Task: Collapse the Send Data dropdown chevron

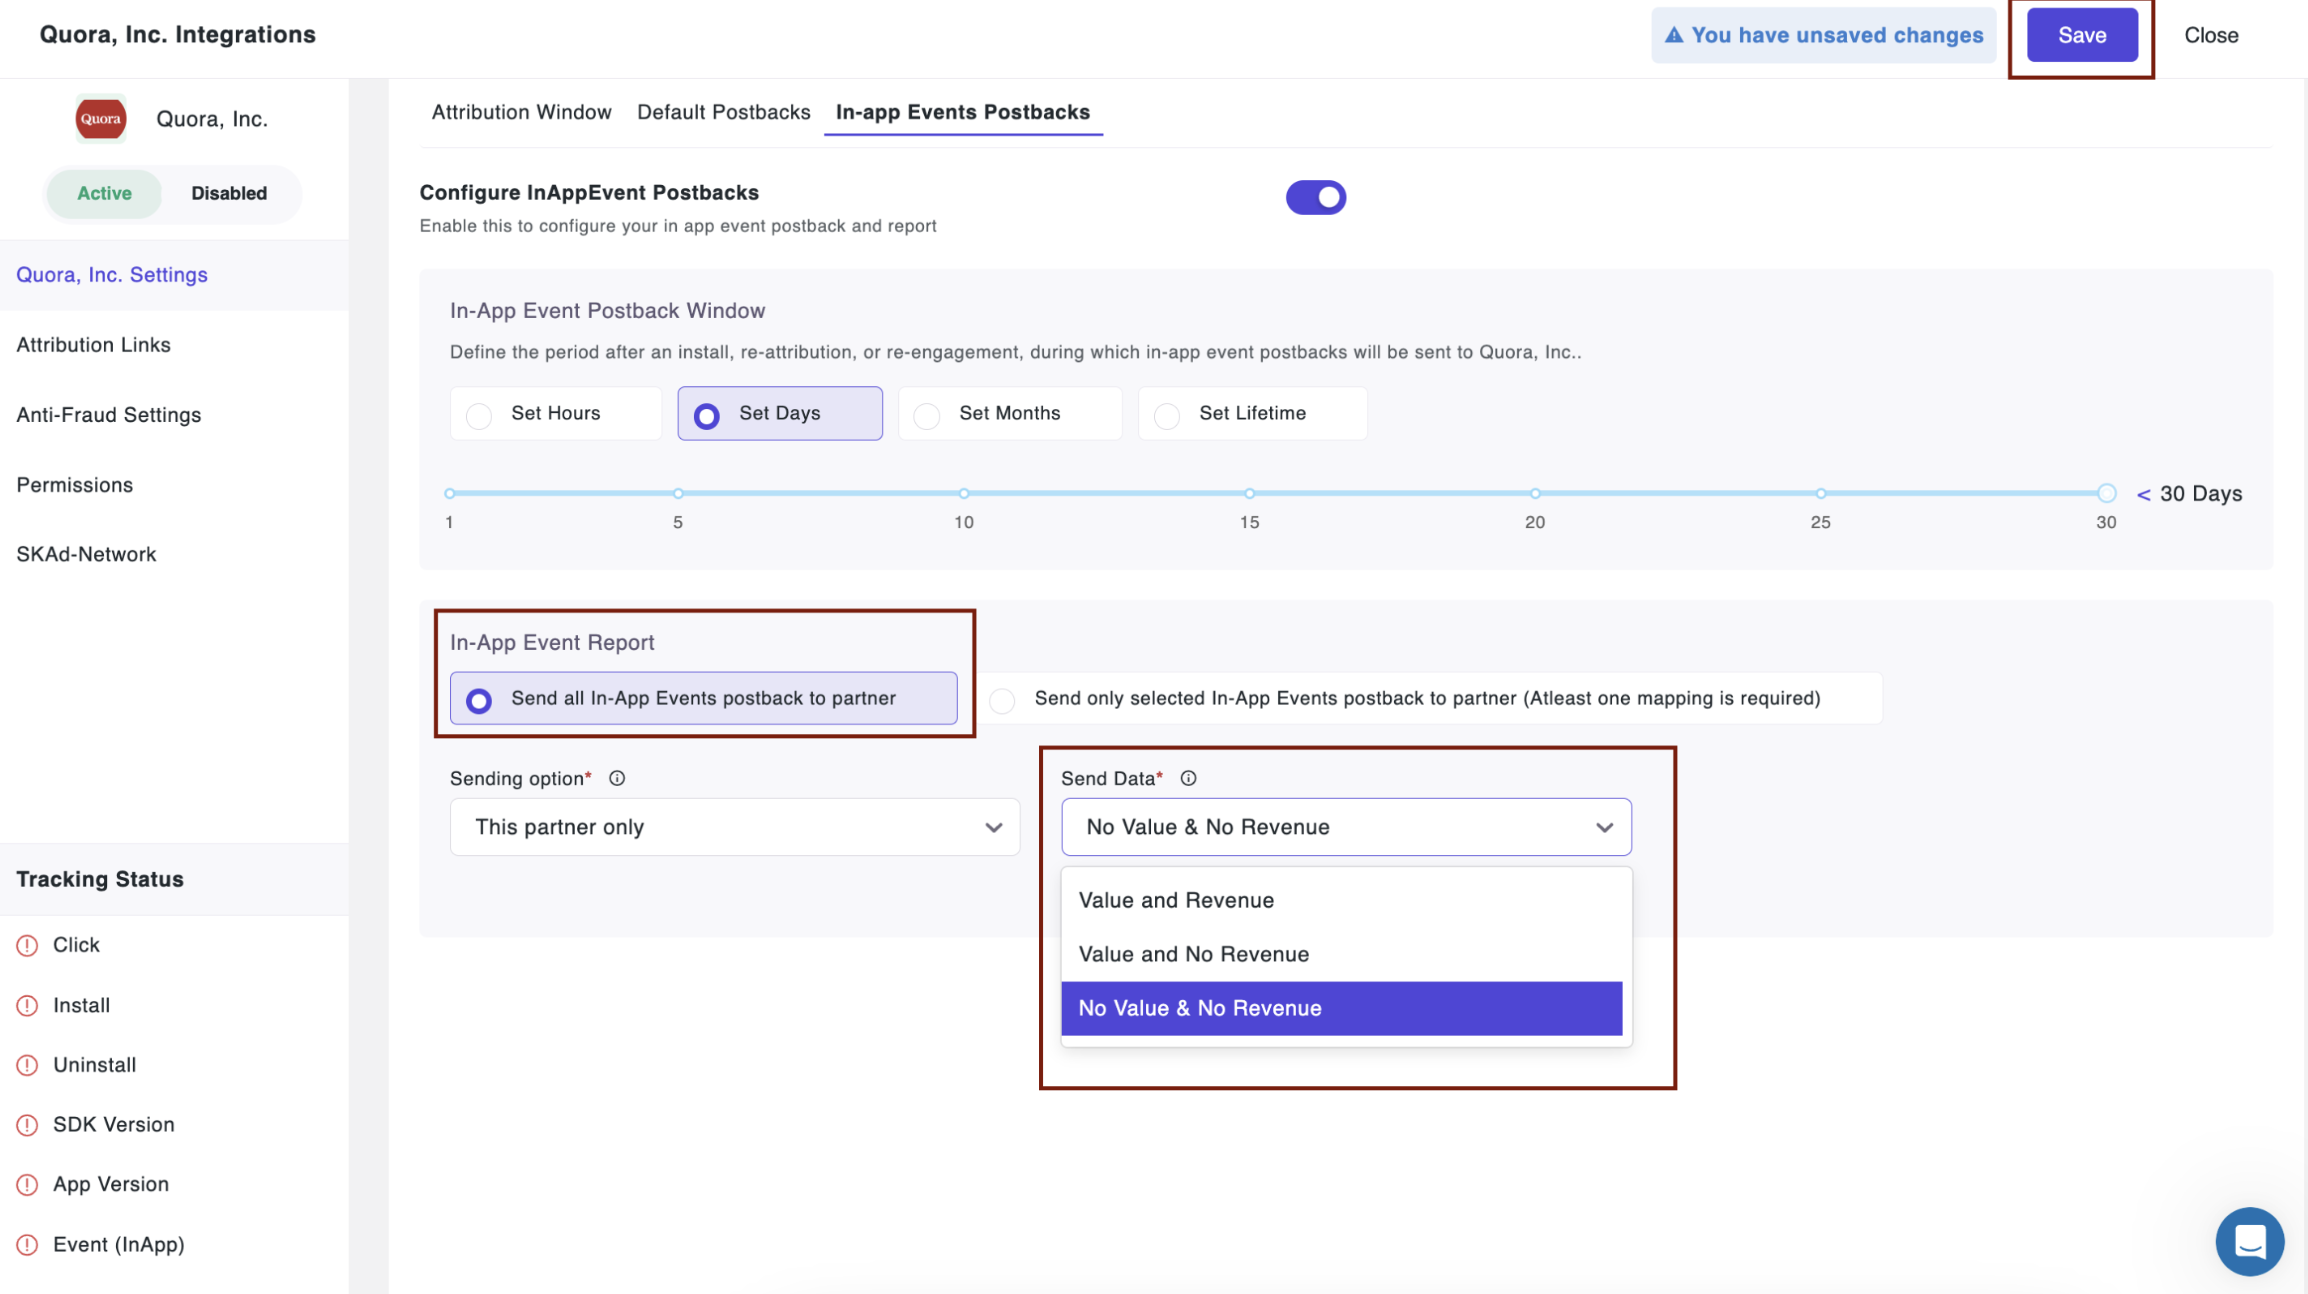Action: (1604, 827)
